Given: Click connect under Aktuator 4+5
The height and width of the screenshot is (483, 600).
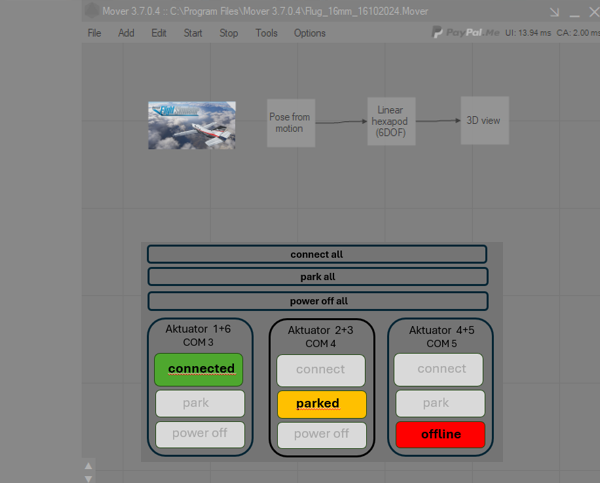Looking at the screenshot, I should point(440,369).
